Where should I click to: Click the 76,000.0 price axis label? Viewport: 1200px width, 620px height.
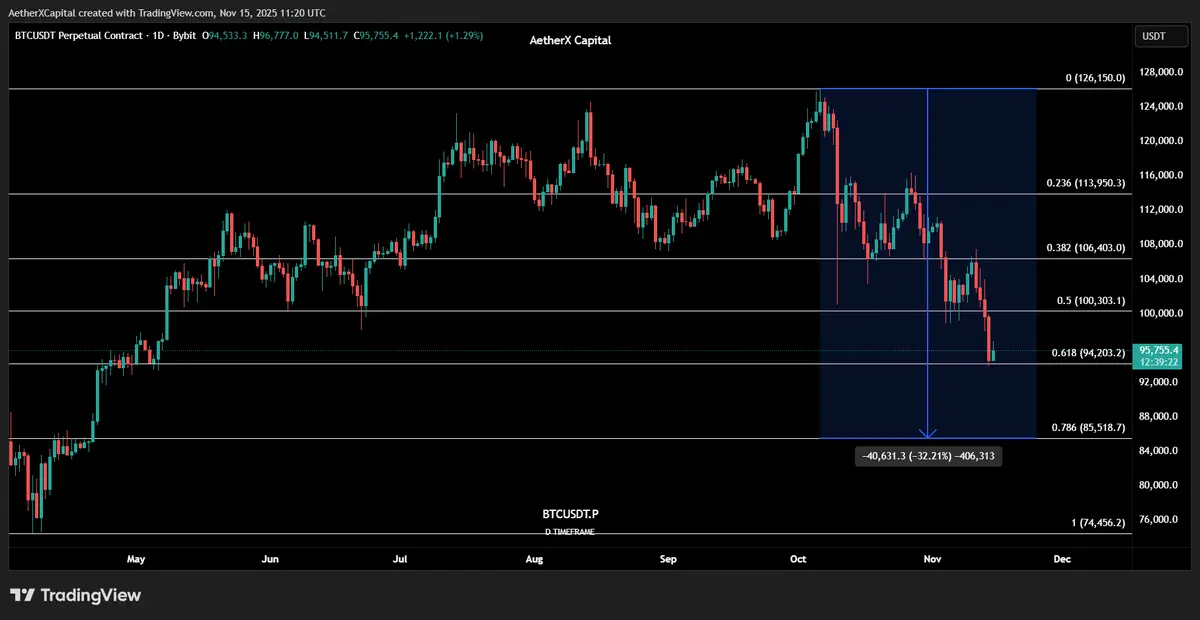point(1158,520)
